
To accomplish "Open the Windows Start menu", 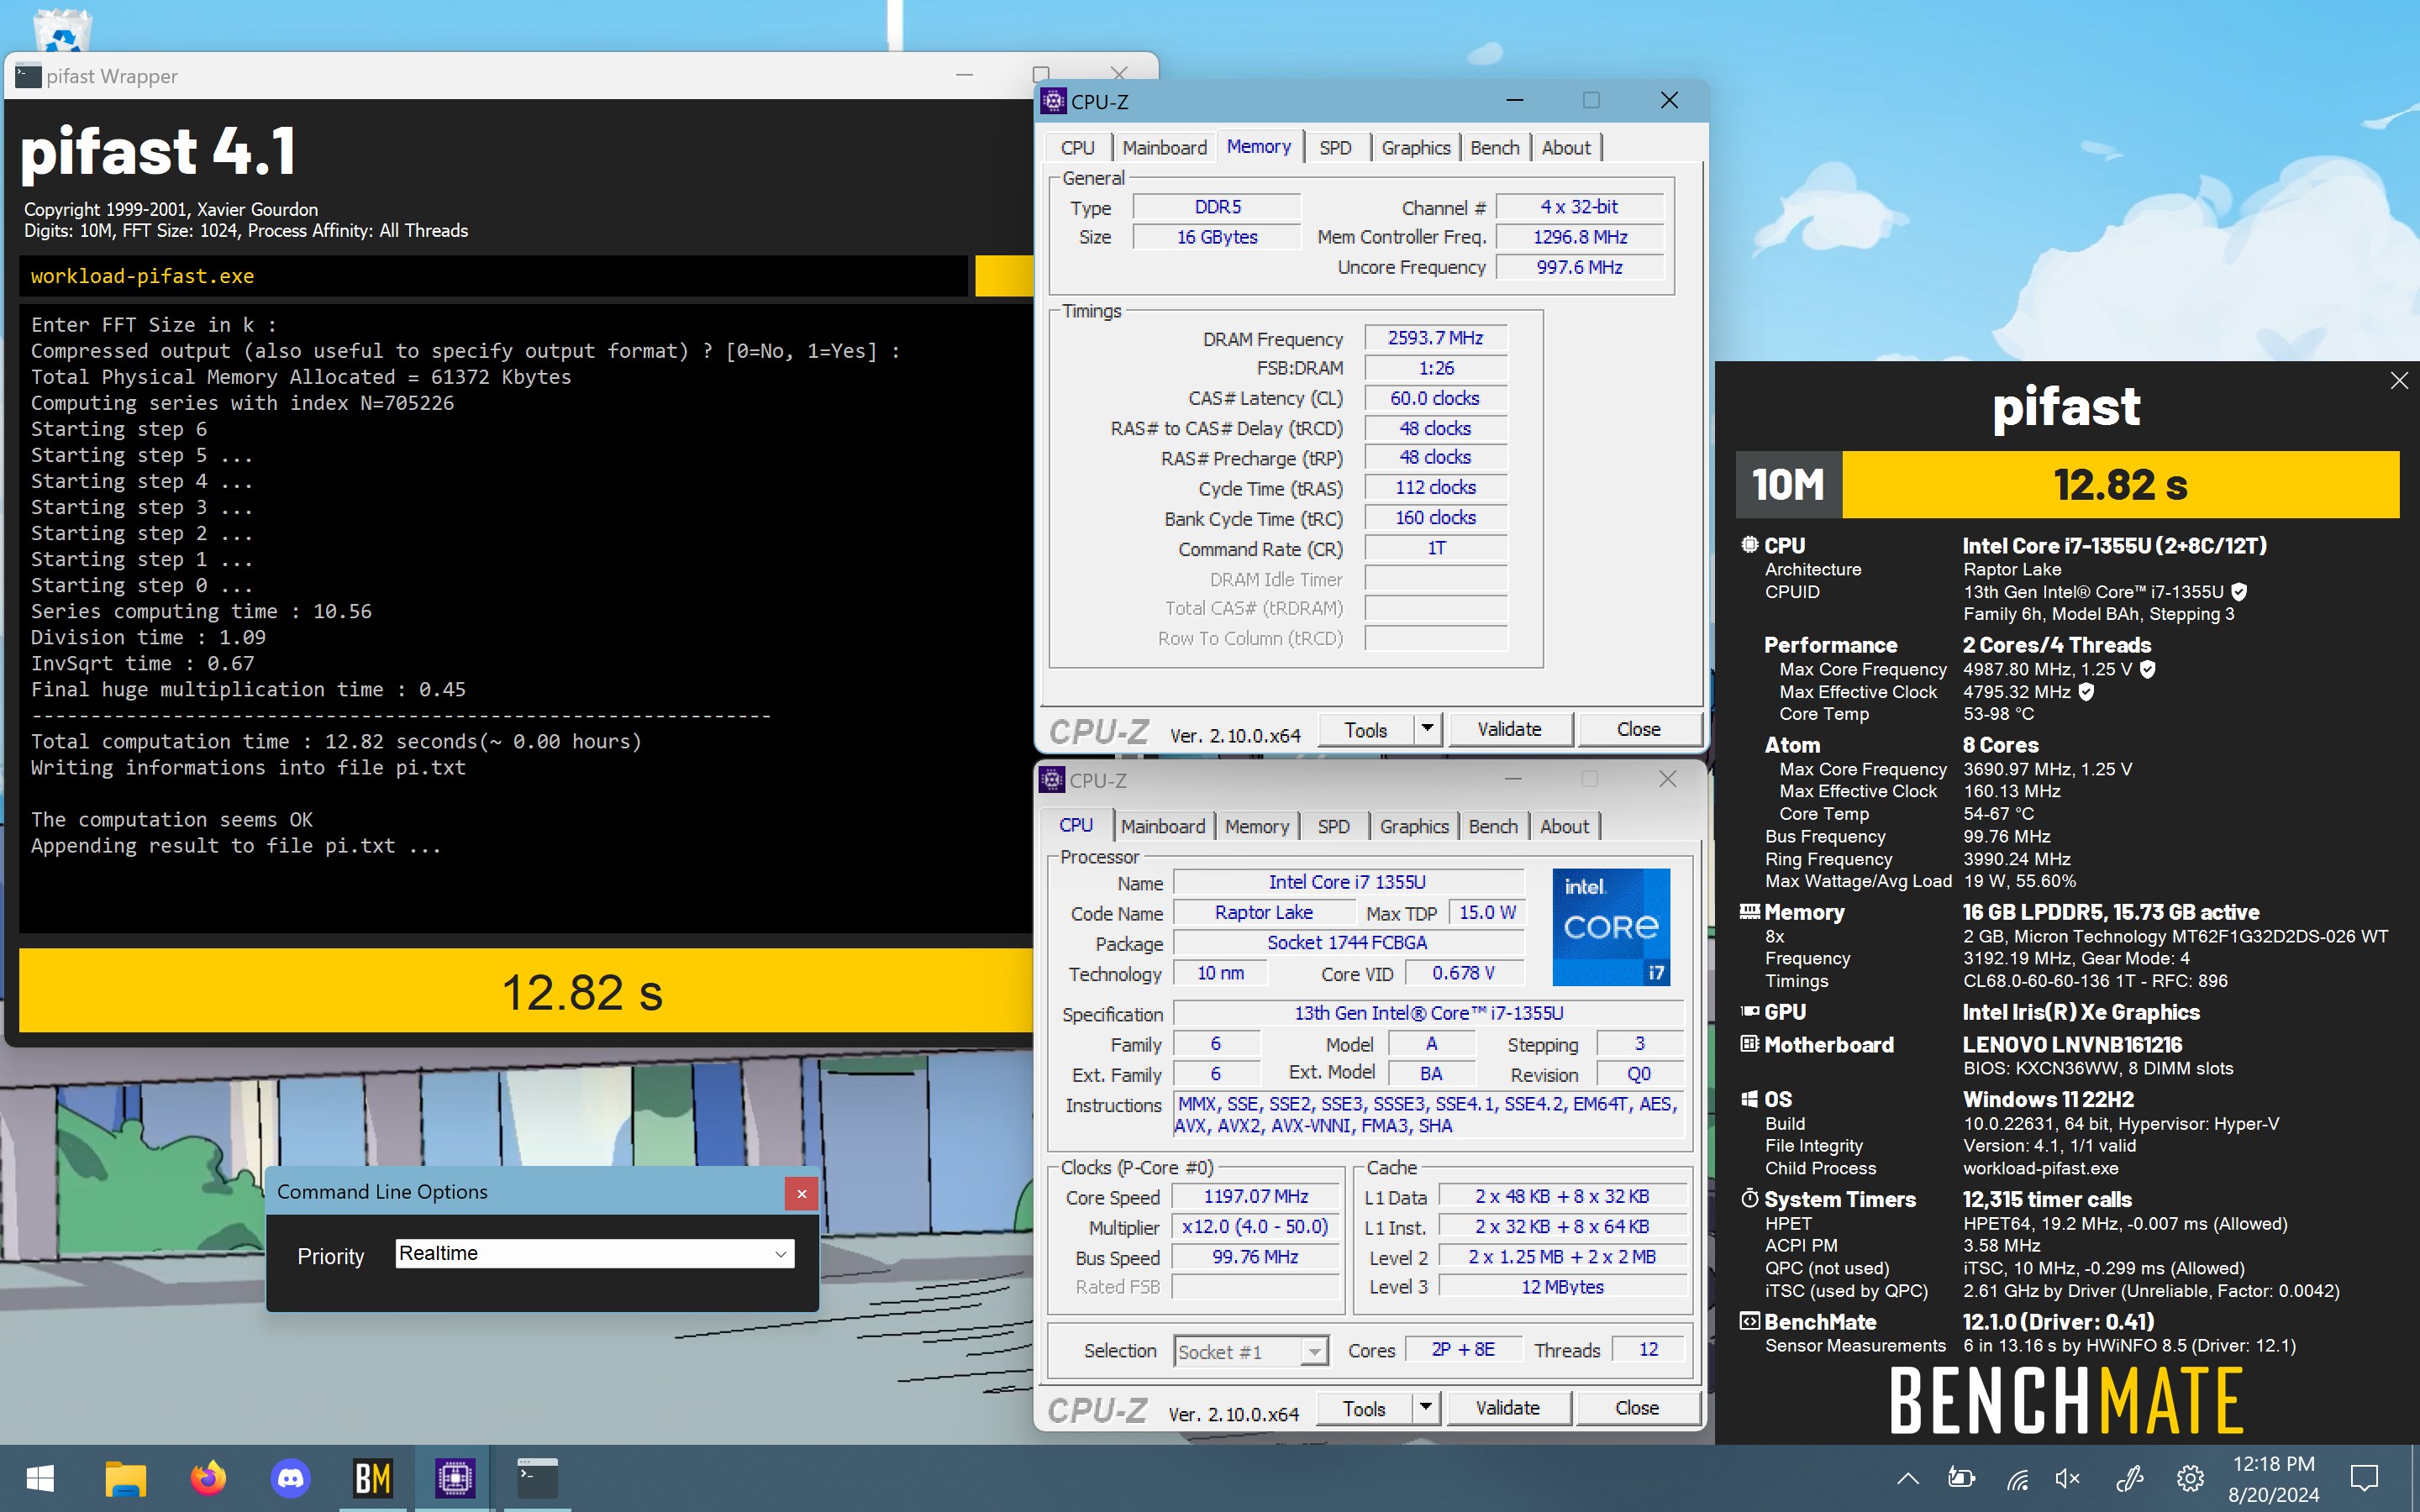I will [40, 1478].
